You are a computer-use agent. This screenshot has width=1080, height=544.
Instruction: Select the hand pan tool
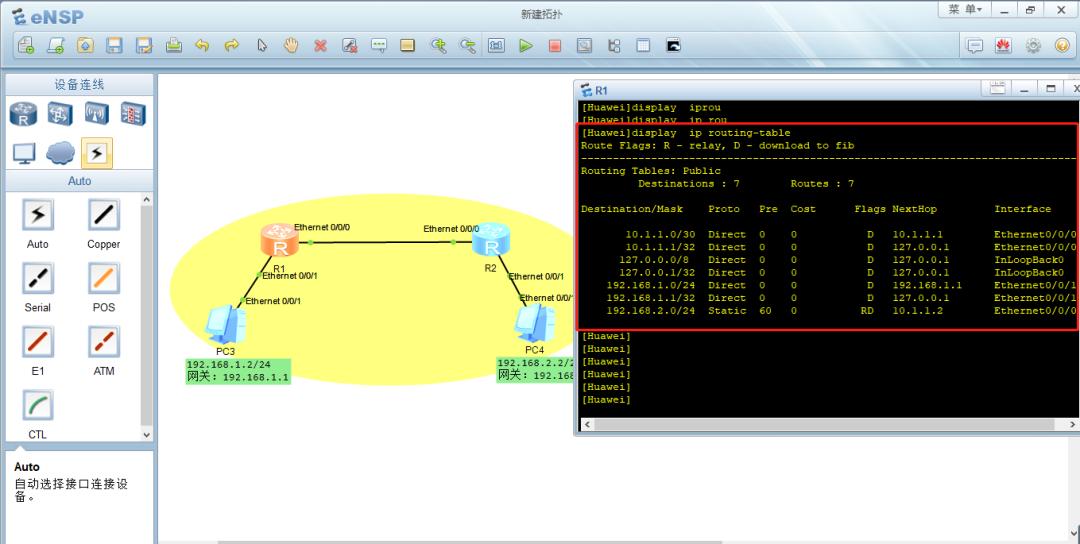click(x=291, y=46)
